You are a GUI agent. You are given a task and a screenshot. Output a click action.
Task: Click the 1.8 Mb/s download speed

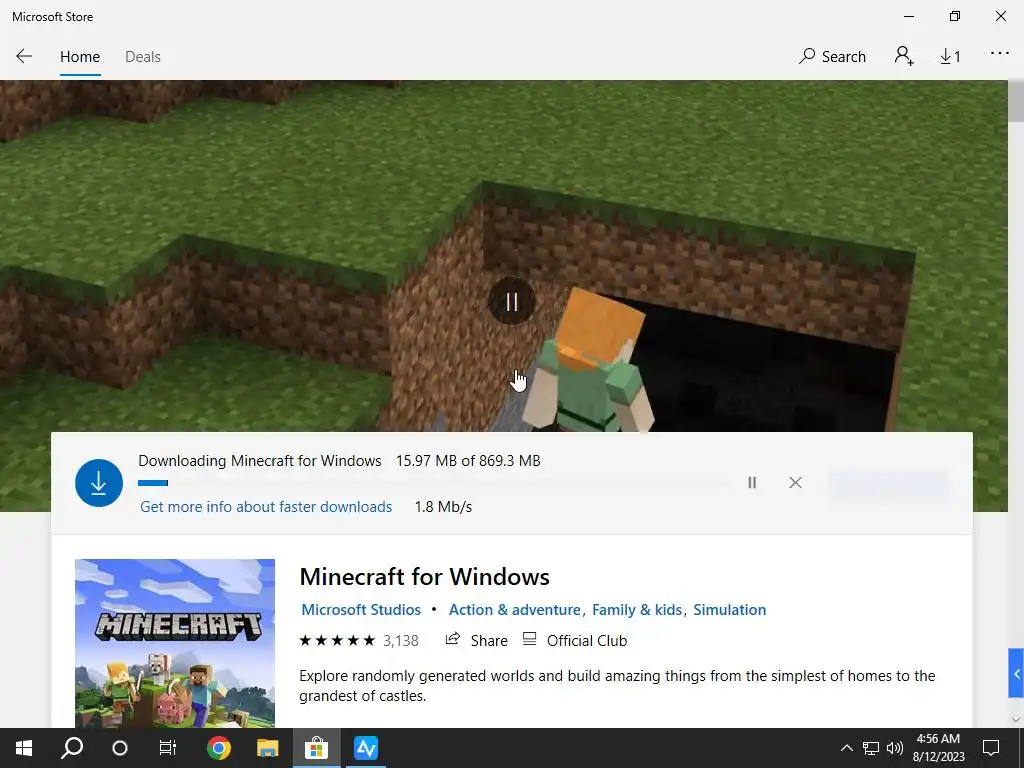click(x=443, y=507)
